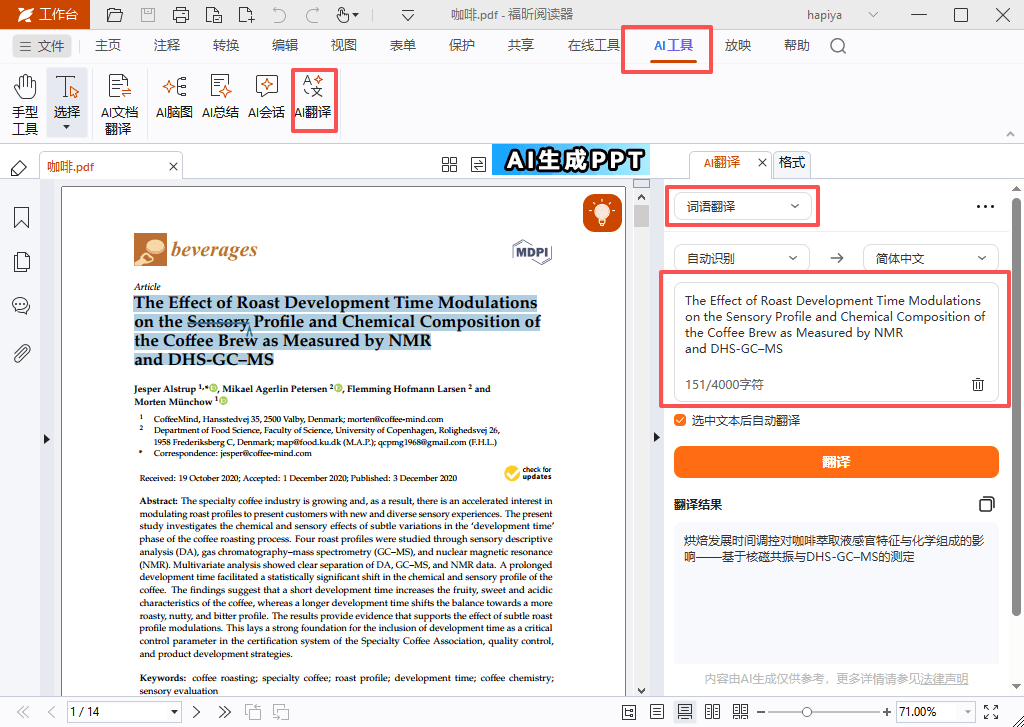Go to the first page arrow
Screen dimensions: 1024x727
[23, 712]
